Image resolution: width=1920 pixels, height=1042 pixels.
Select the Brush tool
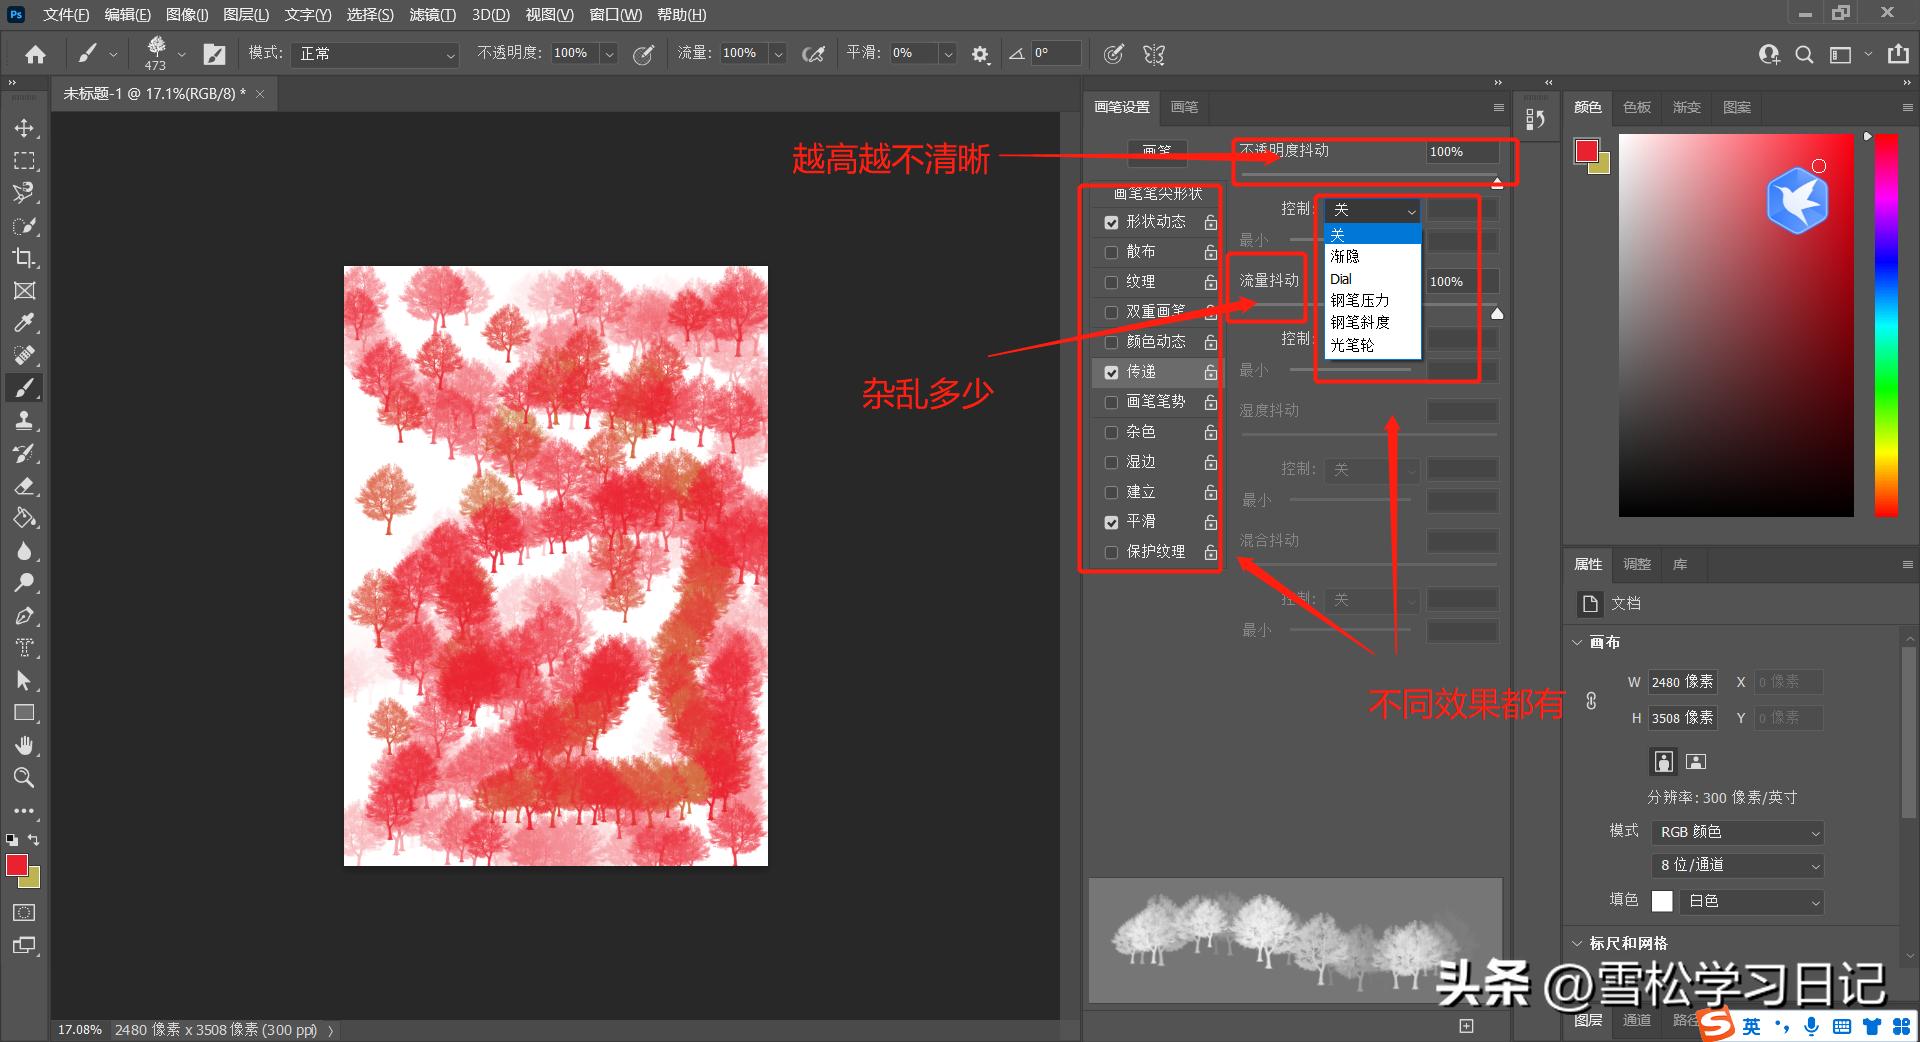point(24,388)
